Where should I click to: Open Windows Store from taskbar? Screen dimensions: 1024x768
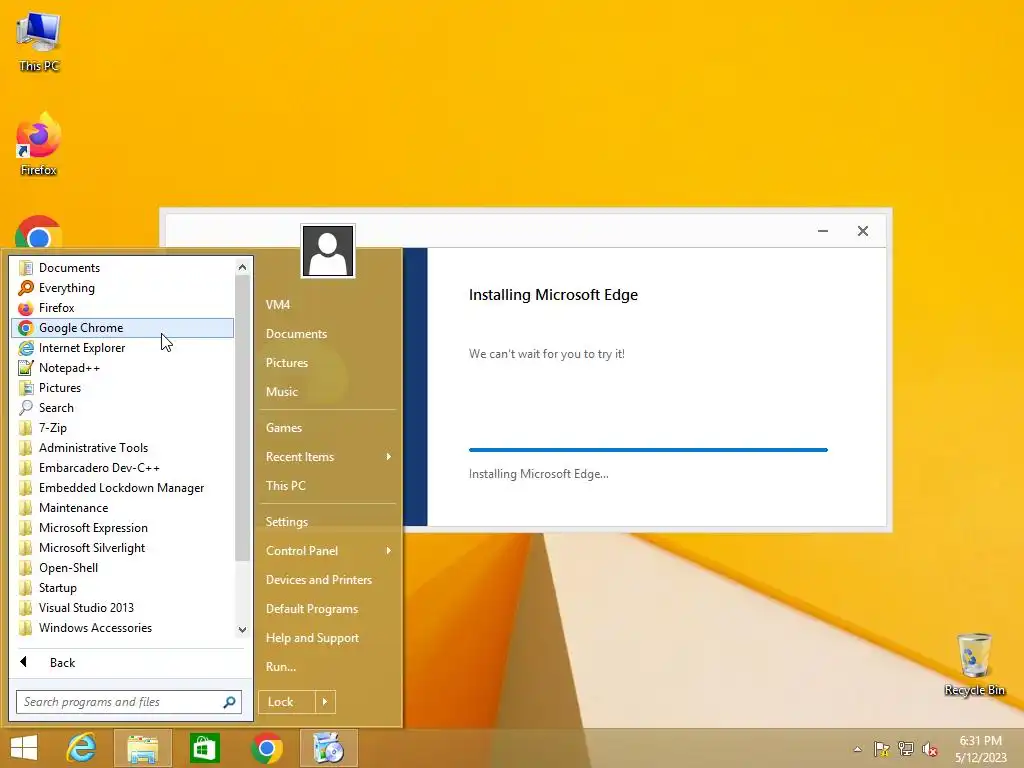pyautogui.click(x=204, y=748)
